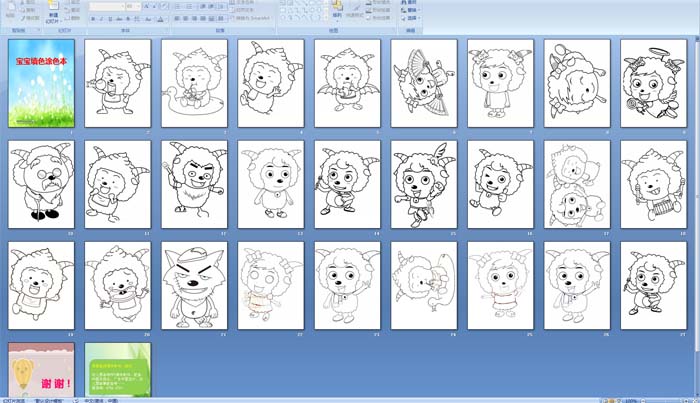Select the last green text slide thumbnail

coord(118,370)
